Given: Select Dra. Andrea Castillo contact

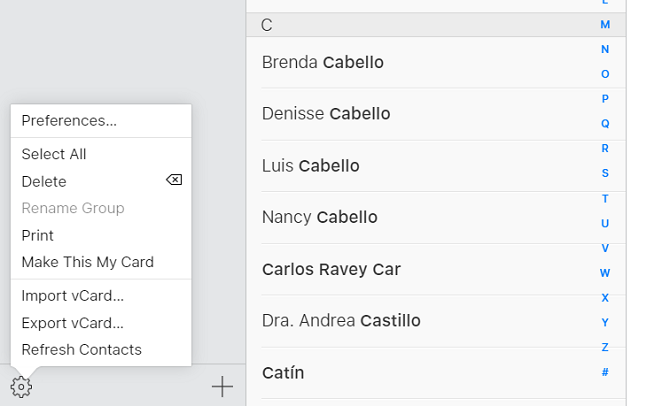Looking at the screenshot, I should [x=341, y=321].
